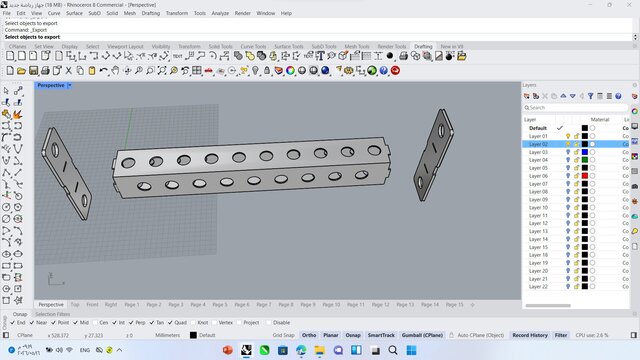This screenshot has width=640, height=360.
Task: Toggle Gumball (CPlane) in the status bar
Action: [422, 335]
